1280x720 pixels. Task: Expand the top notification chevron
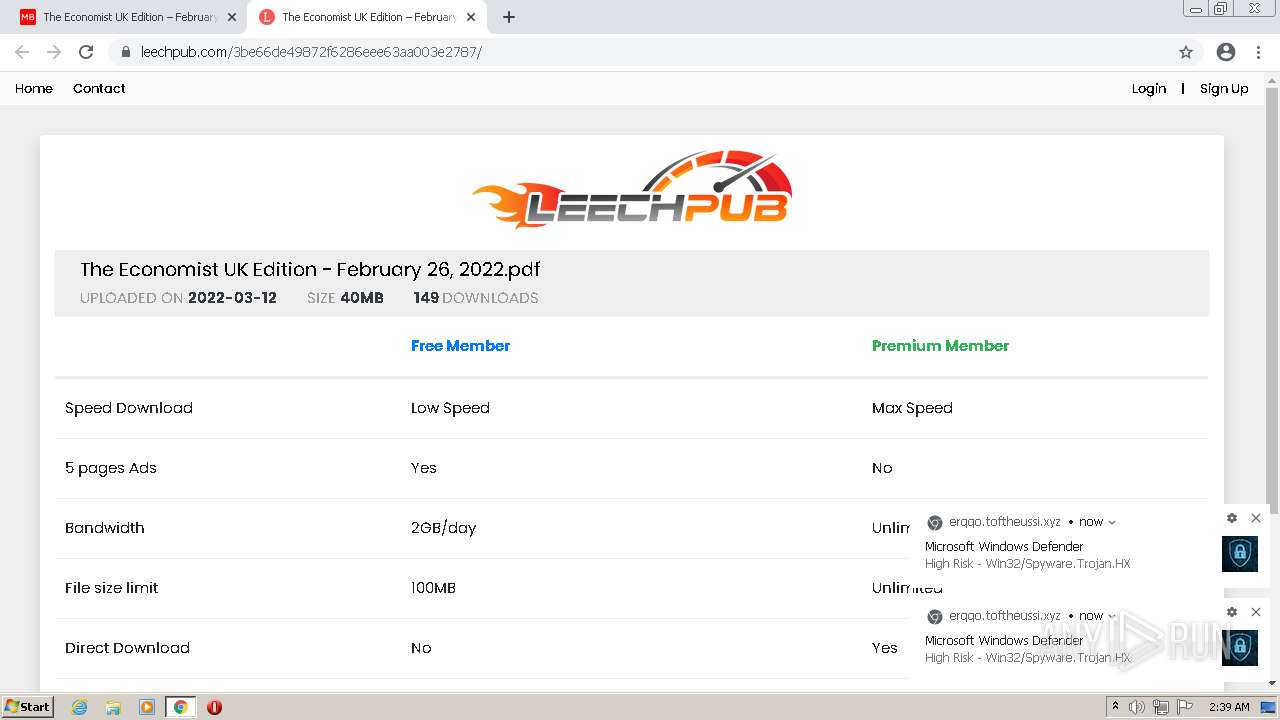(1112, 522)
